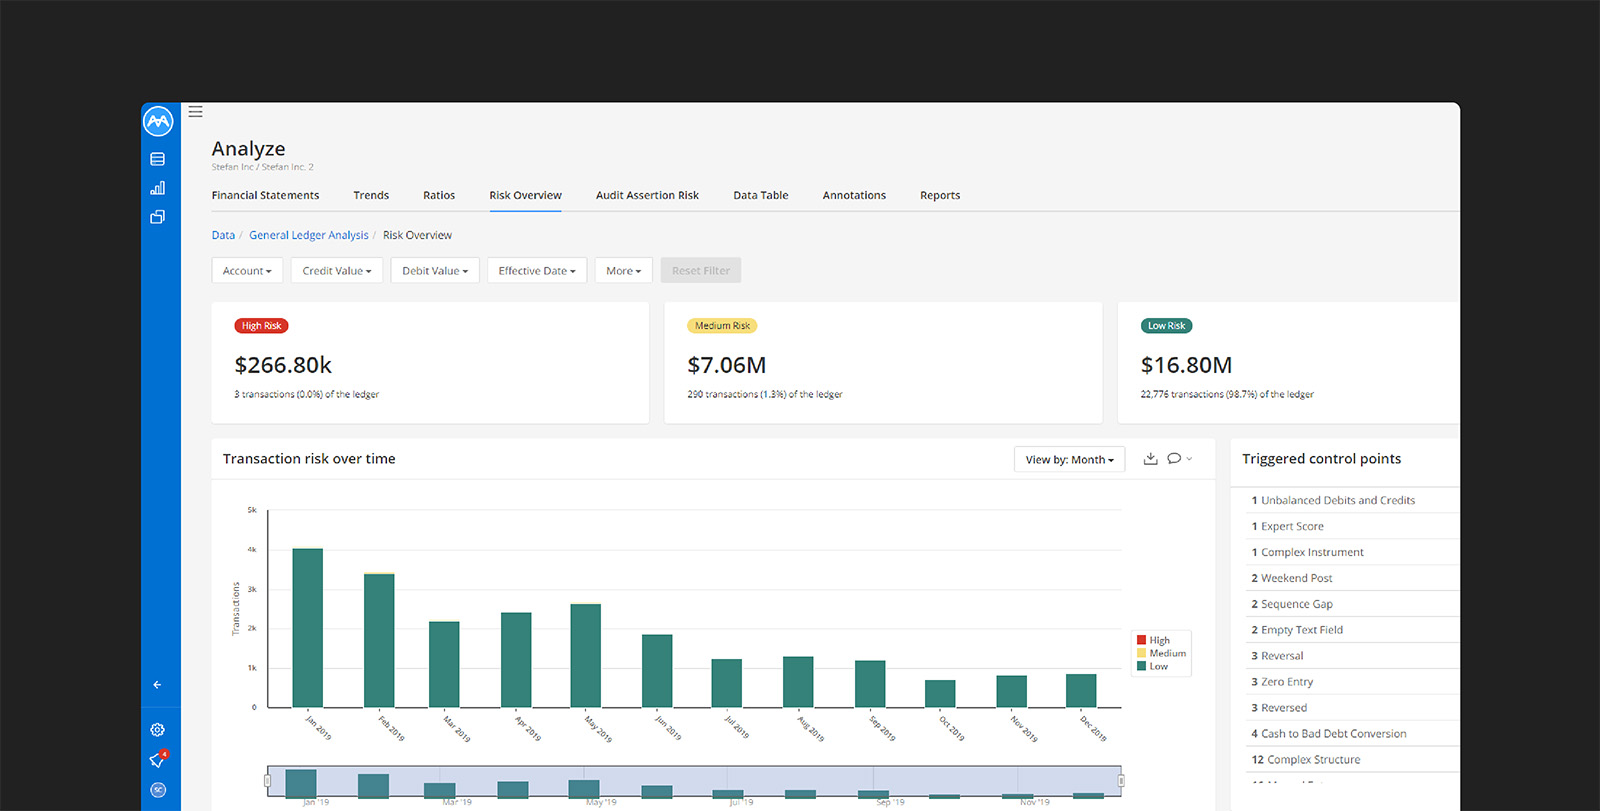Image resolution: width=1600 pixels, height=811 pixels.
Task: Go to the Reports tab
Action: coord(940,196)
